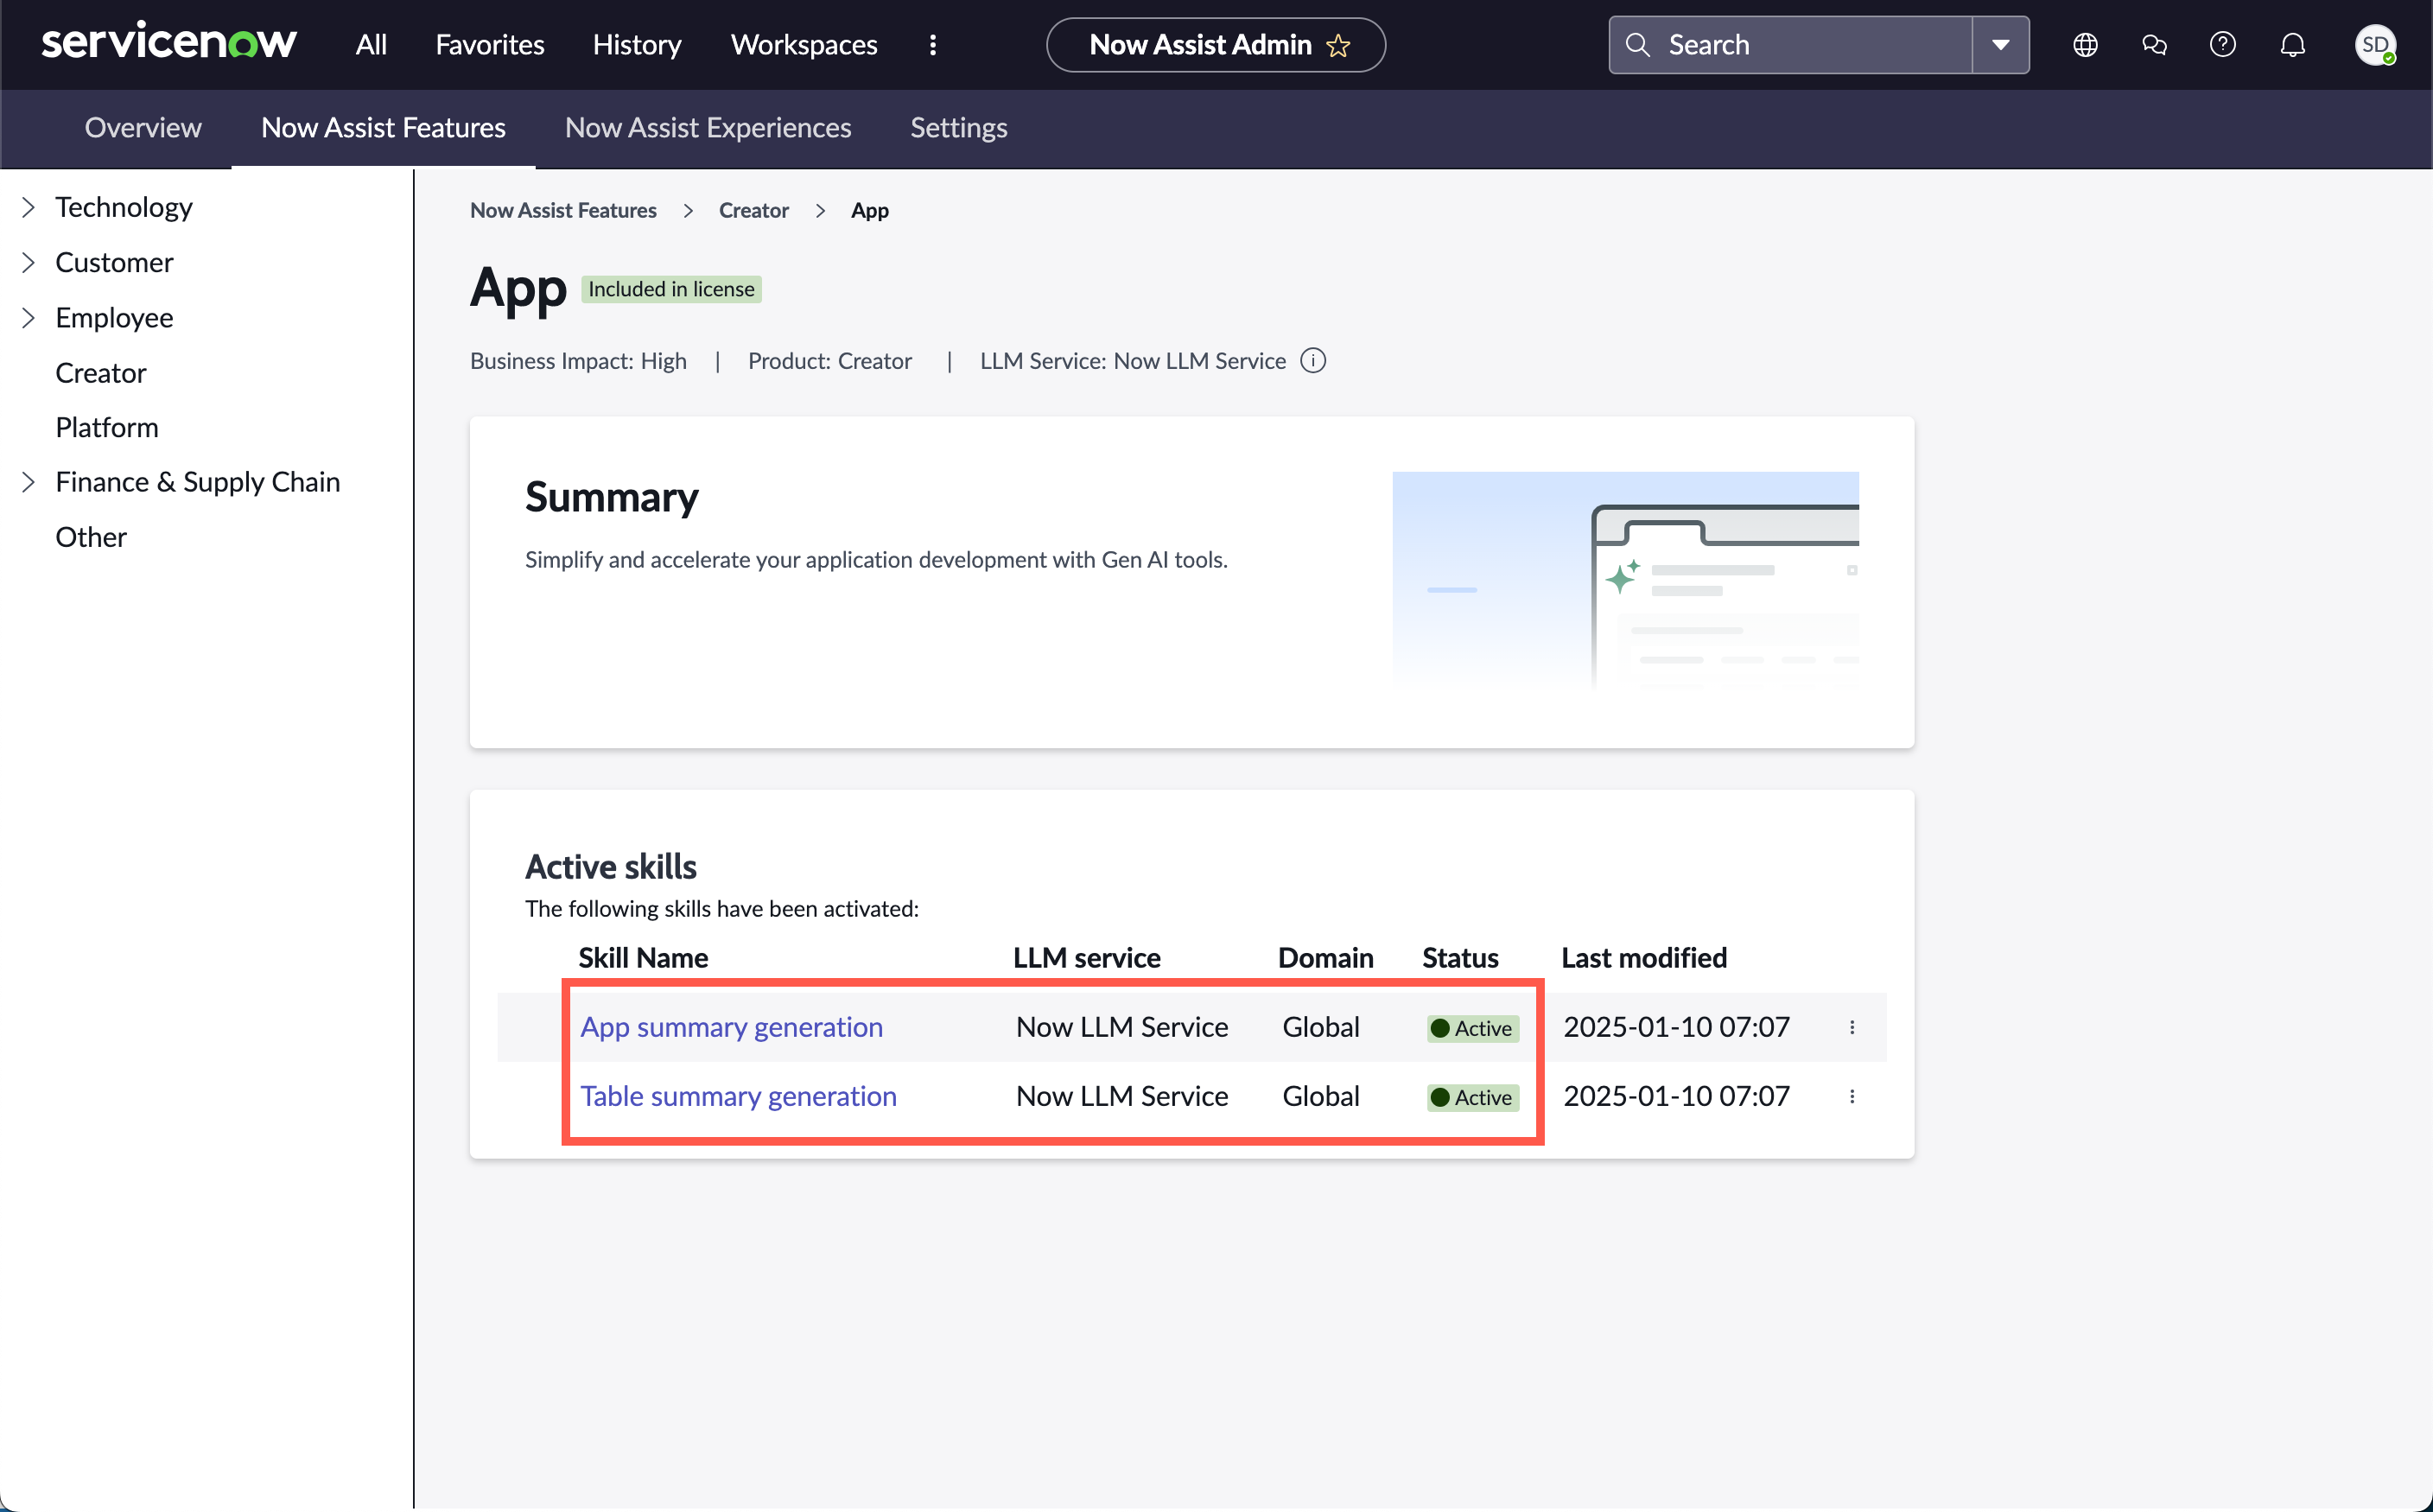Click Last modified date of App summary generation

click(1677, 1027)
